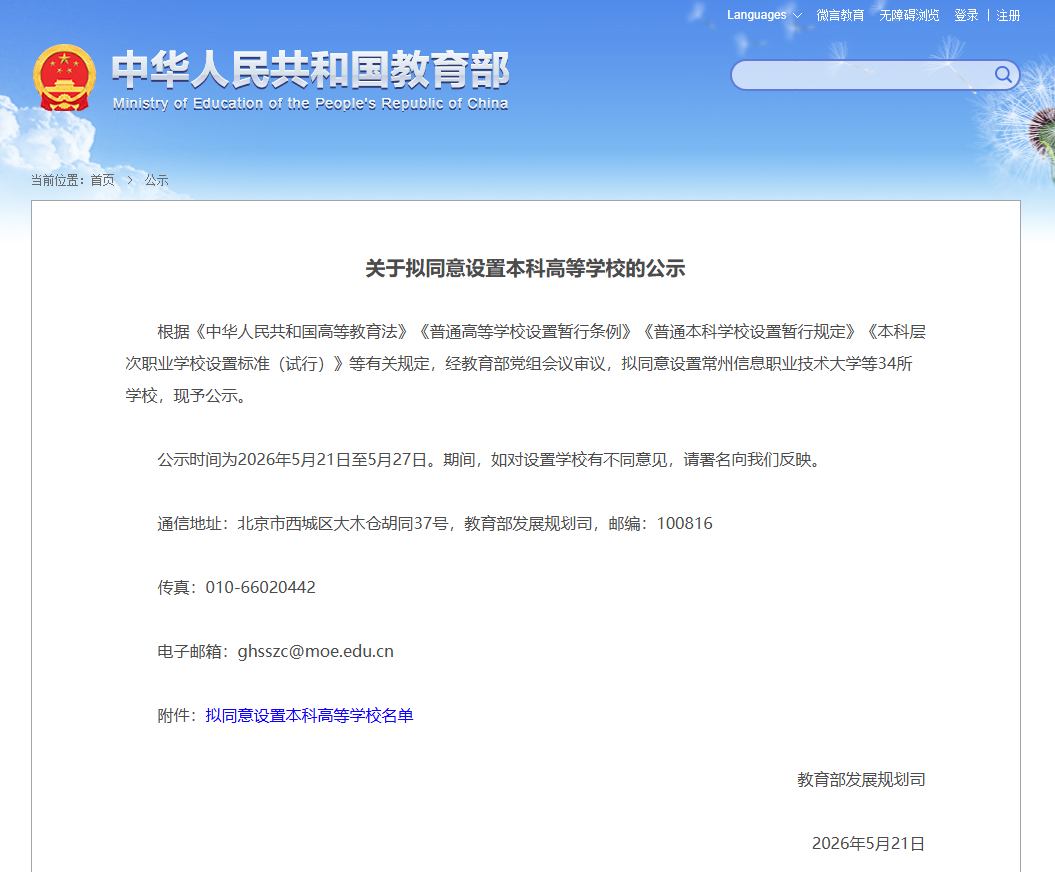The height and width of the screenshot is (872, 1055).
Task: Click the 中华人民共和国教育部 site title
Action: (x=311, y=70)
